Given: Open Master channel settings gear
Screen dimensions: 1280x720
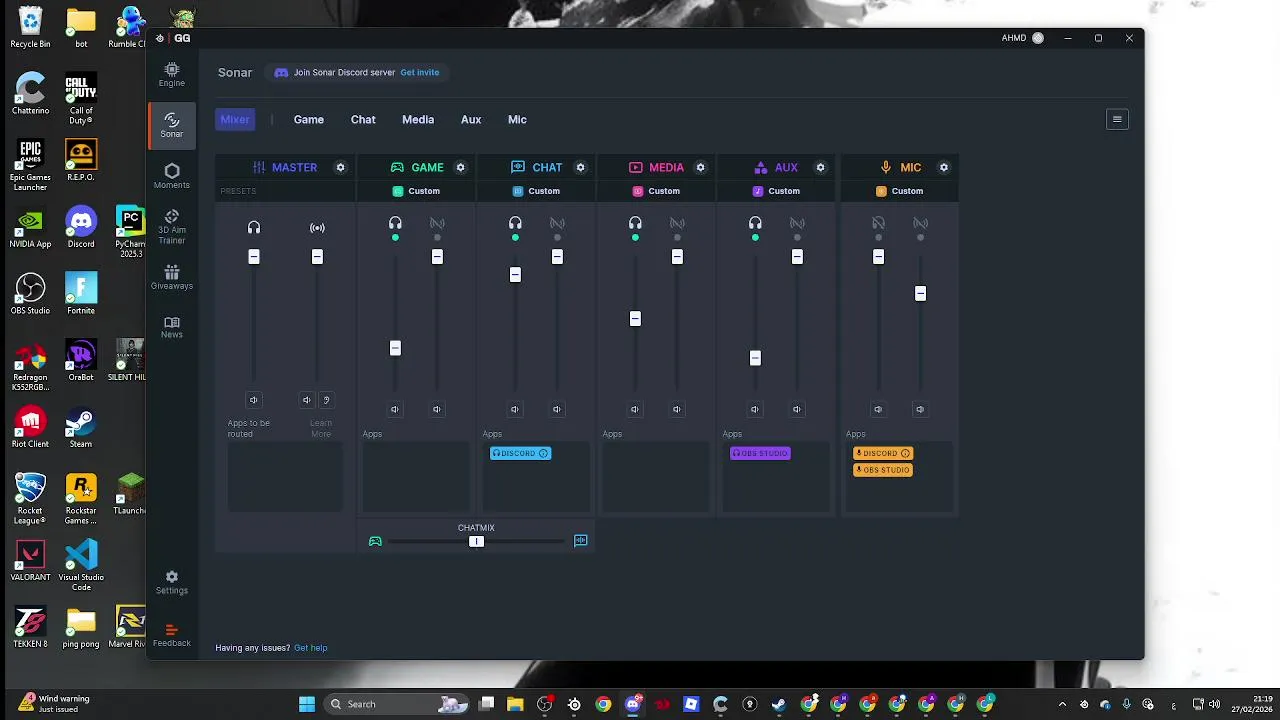Looking at the screenshot, I should click(340, 167).
